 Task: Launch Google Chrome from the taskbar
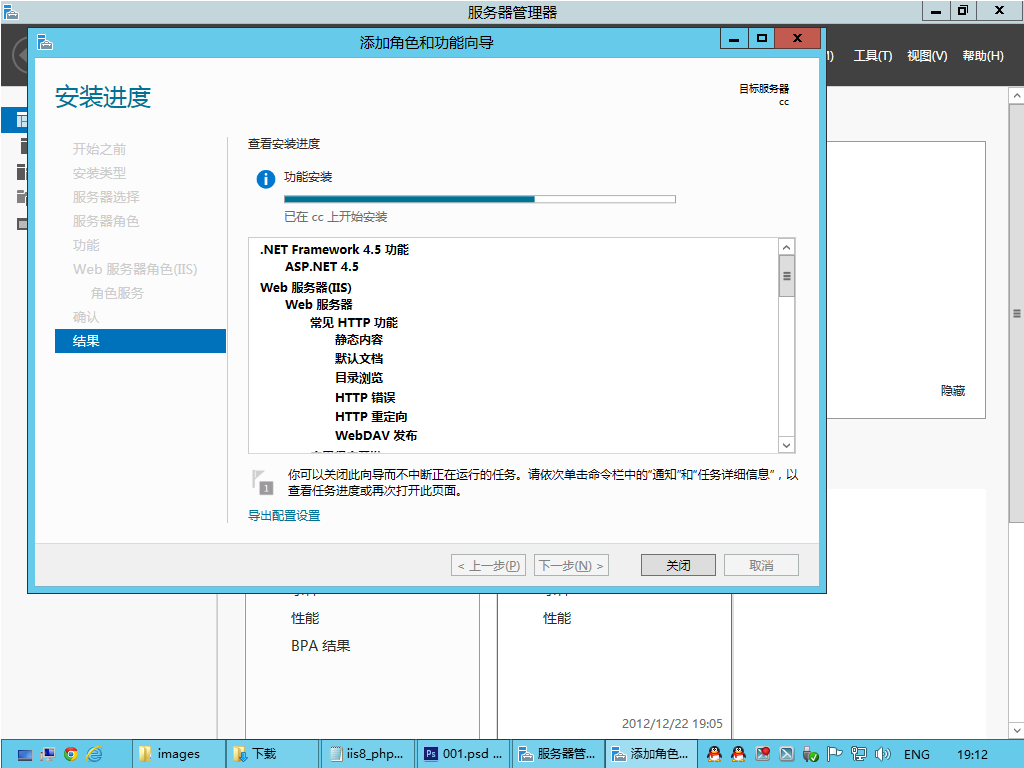(x=71, y=754)
